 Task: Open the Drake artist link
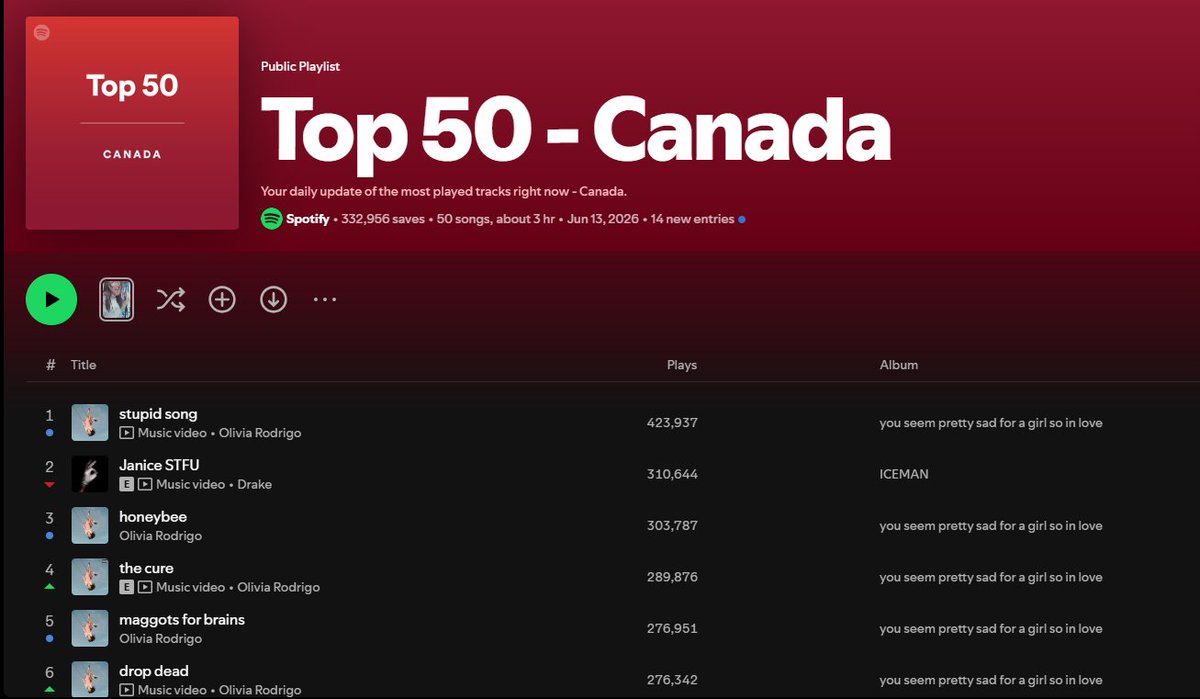[x=254, y=484]
